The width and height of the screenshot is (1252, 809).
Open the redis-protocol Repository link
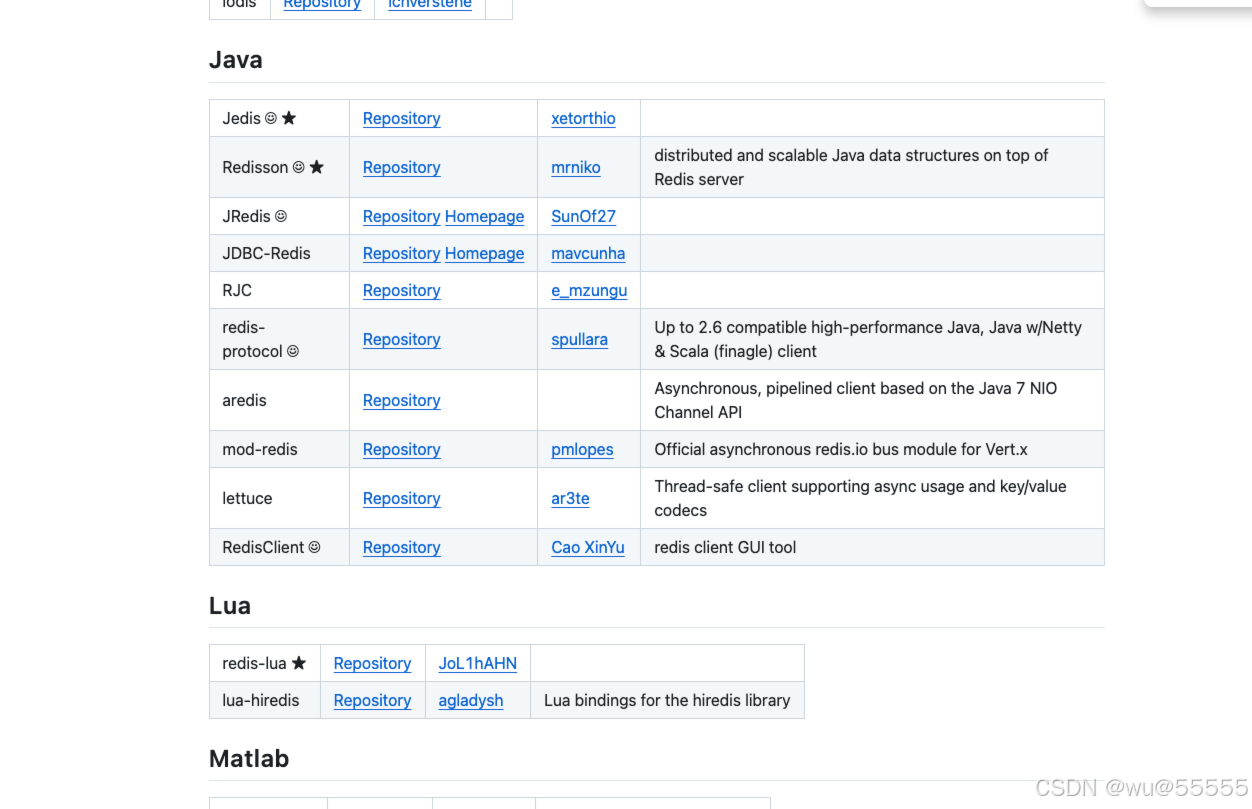(401, 339)
